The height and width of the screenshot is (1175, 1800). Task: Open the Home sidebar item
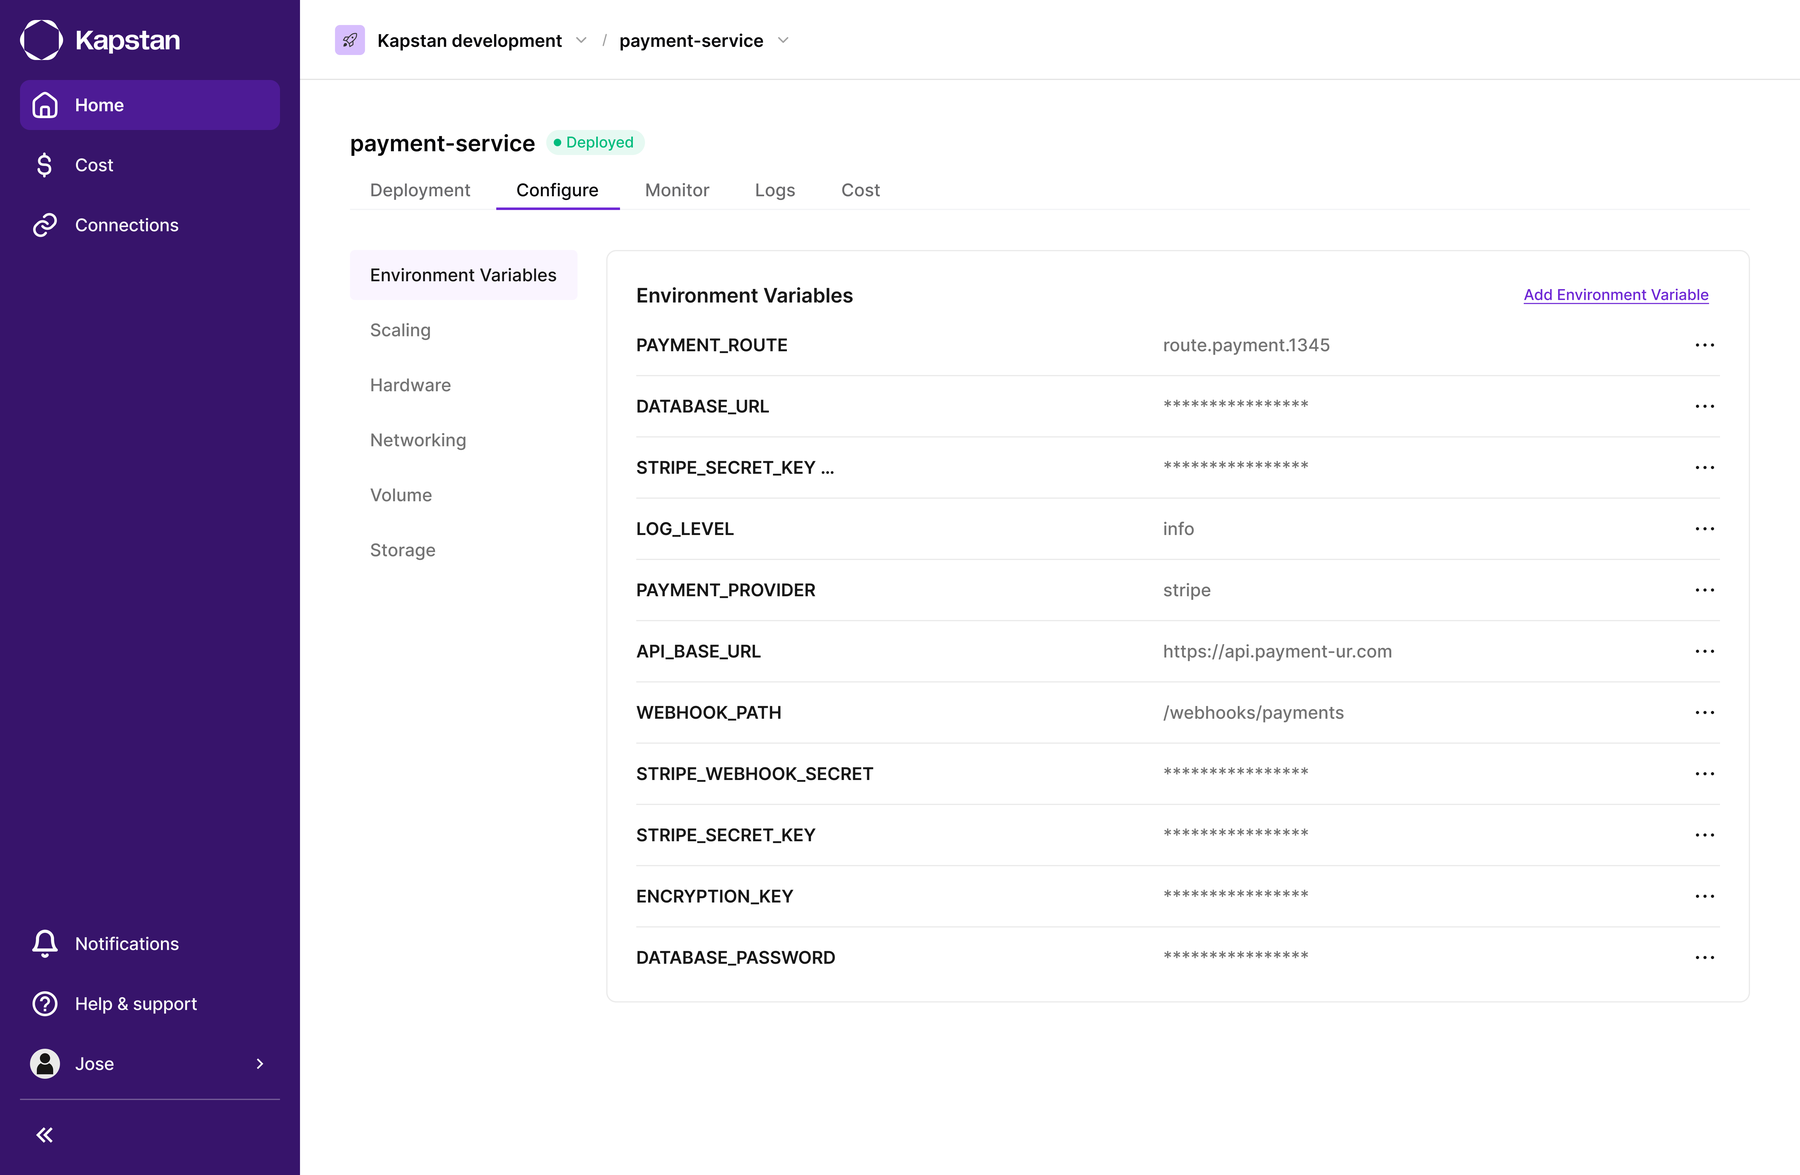pos(150,105)
